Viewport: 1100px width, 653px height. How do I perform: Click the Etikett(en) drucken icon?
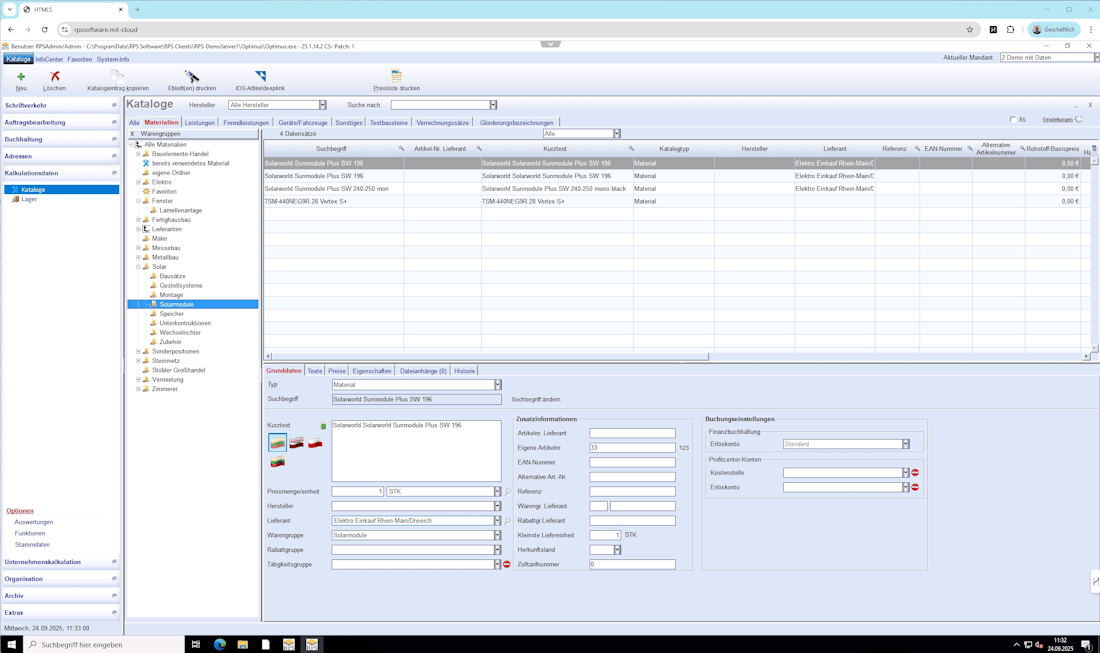[x=192, y=77]
